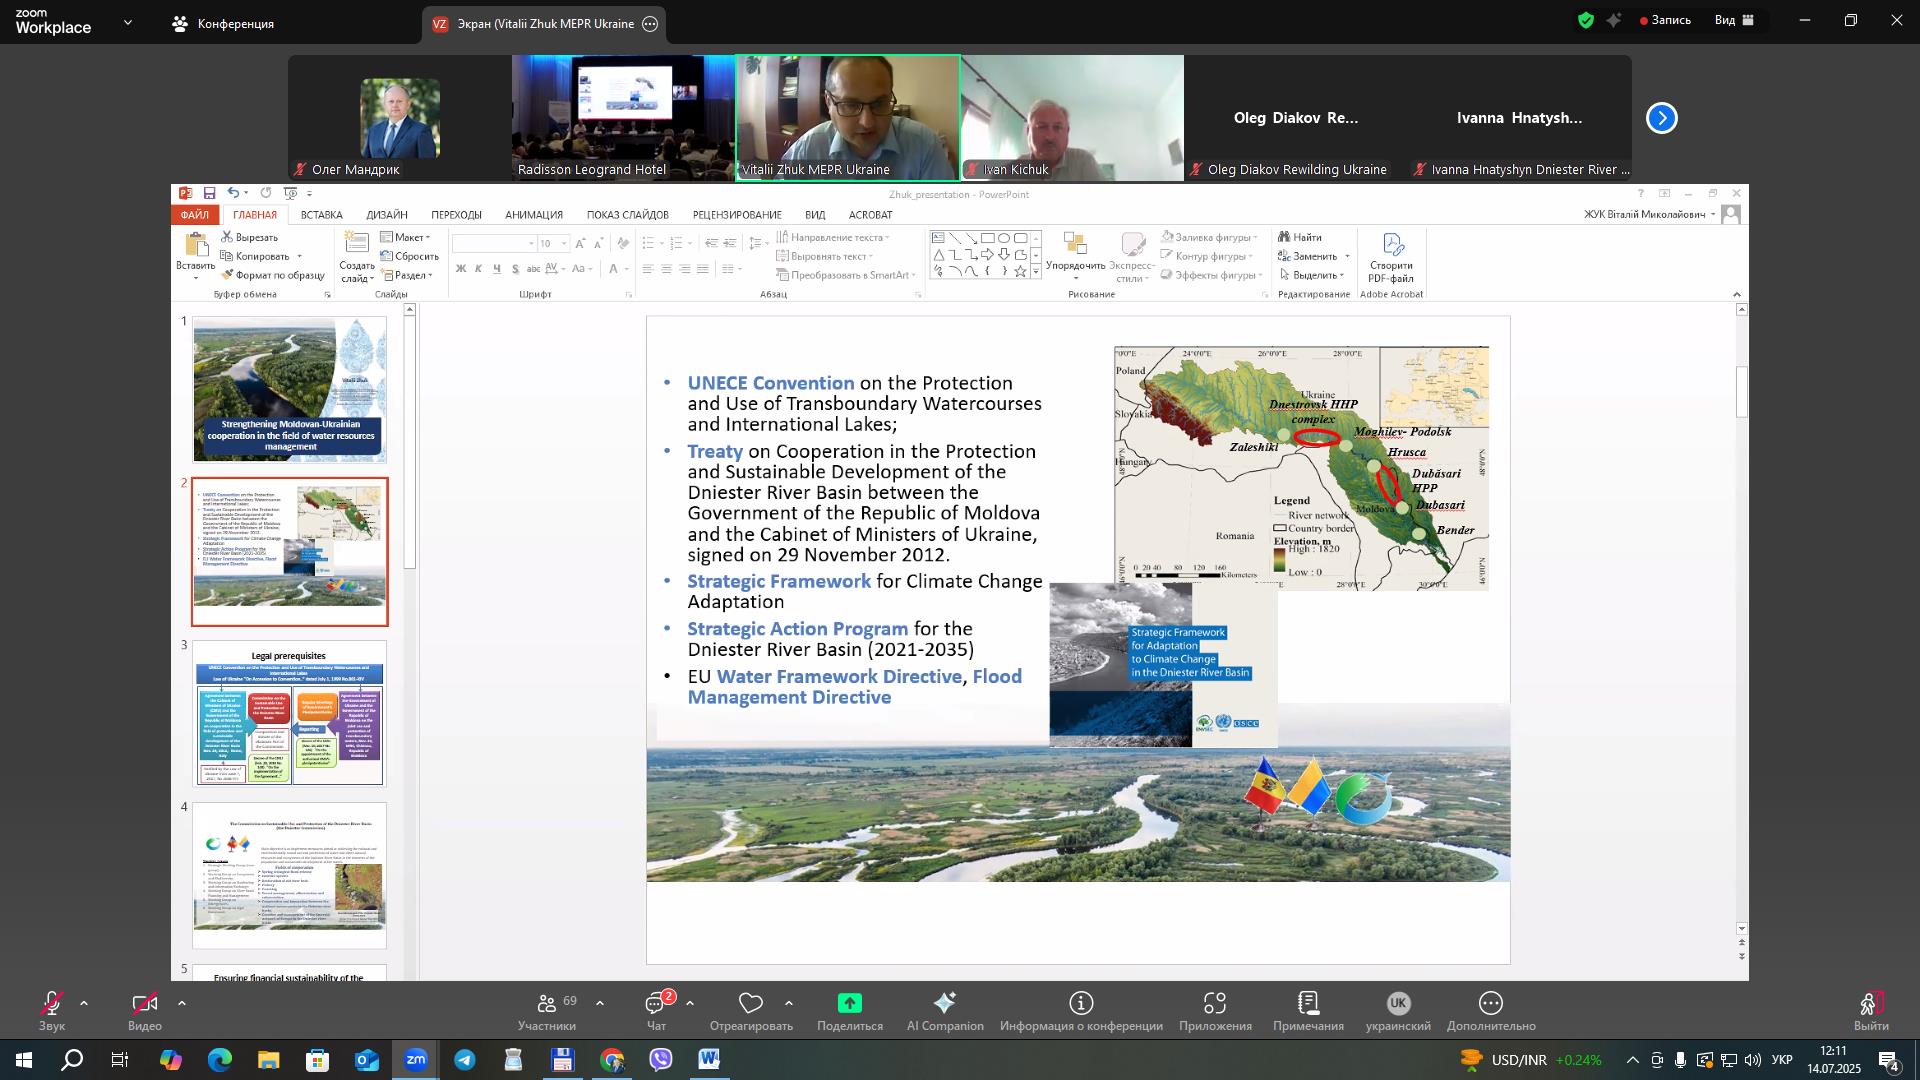Click Создать PDF-файл Acrobat icon

[1393, 244]
